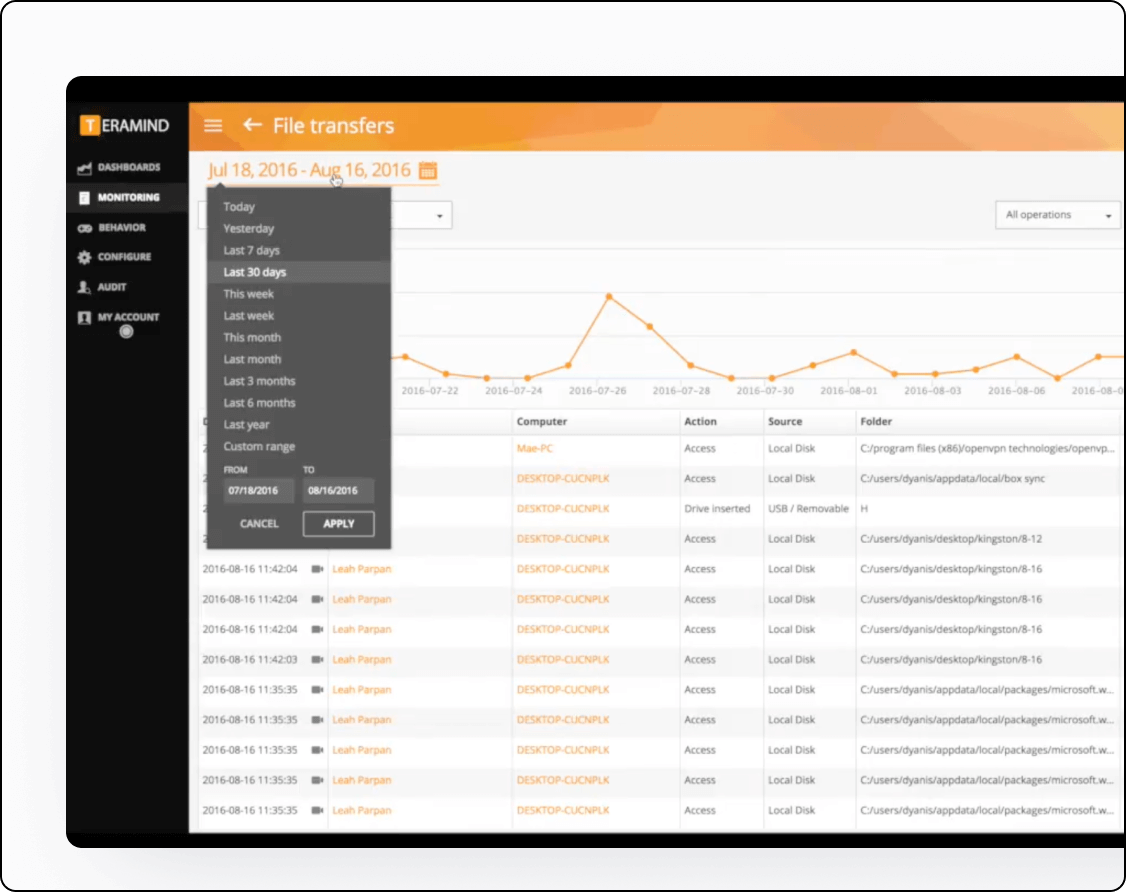Cancel the date range selection
Image resolution: width=1126 pixels, height=892 pixels.
click(259, 523)
